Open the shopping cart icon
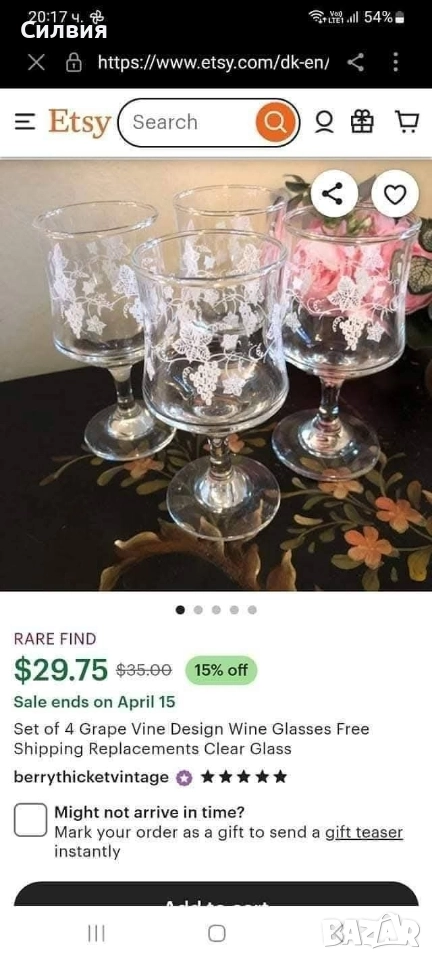 [407, 122]
